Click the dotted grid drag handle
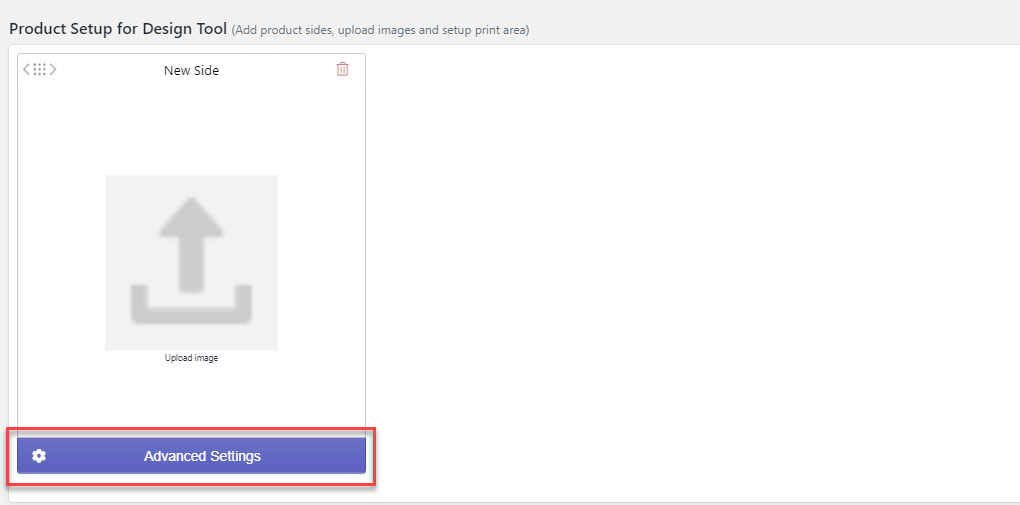This screenshot has width=1020, height=505. click(40, 70)
